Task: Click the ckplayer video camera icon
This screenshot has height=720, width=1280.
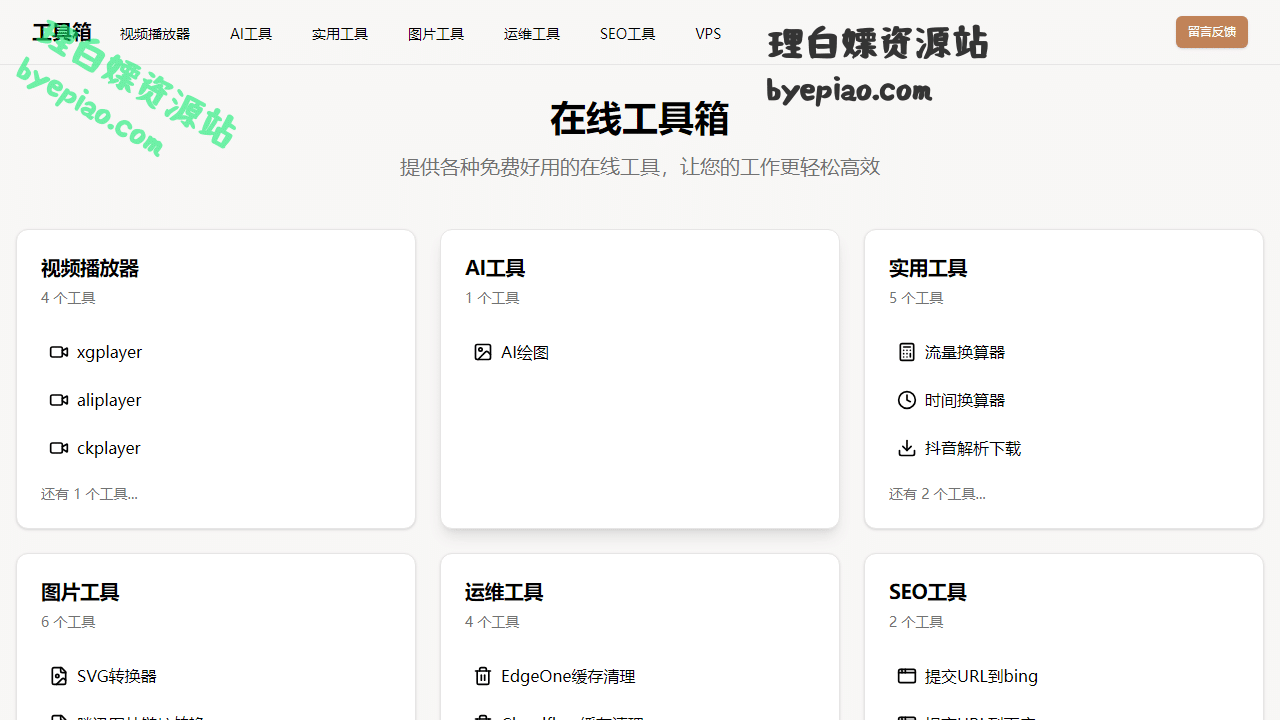Action: pos(59,448)
